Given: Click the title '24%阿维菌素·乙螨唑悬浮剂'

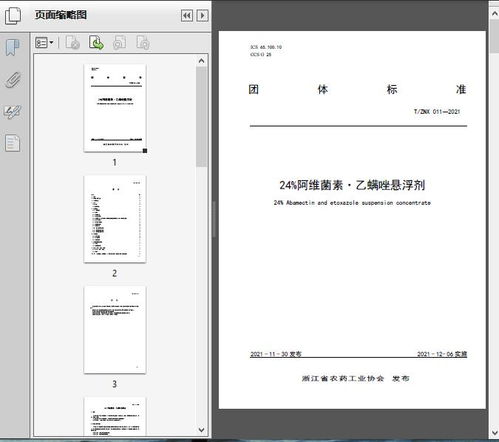Looking at the screenshot, I should tap(352, 185).
